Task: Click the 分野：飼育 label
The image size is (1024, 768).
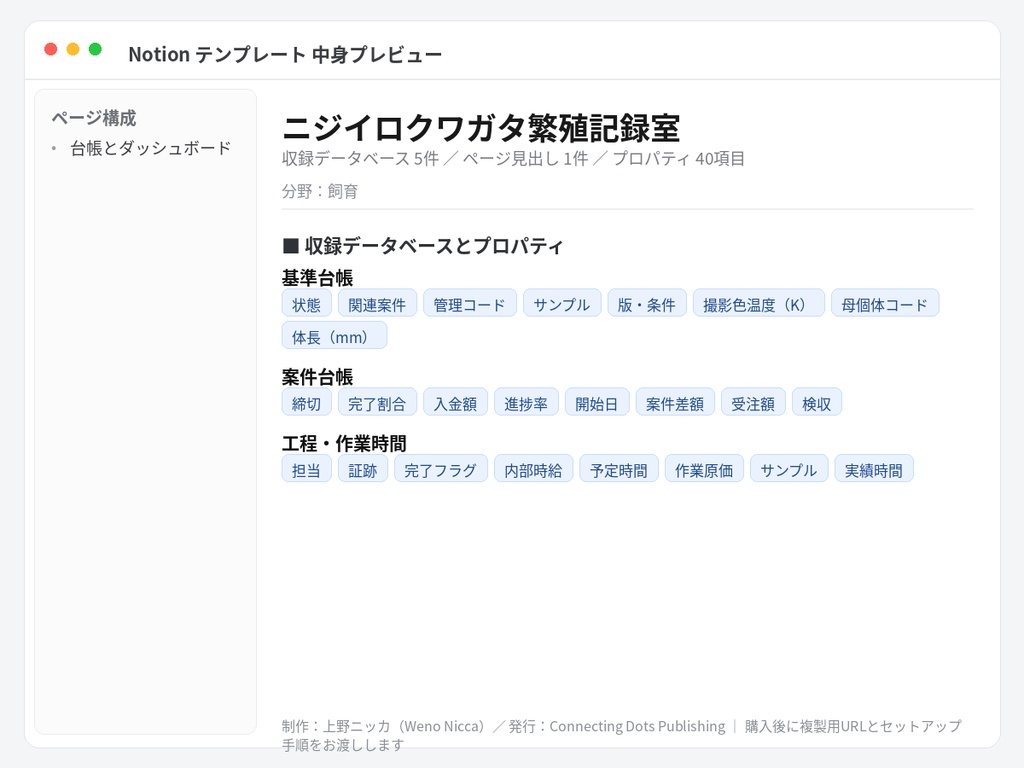Action: coord(320,191)
